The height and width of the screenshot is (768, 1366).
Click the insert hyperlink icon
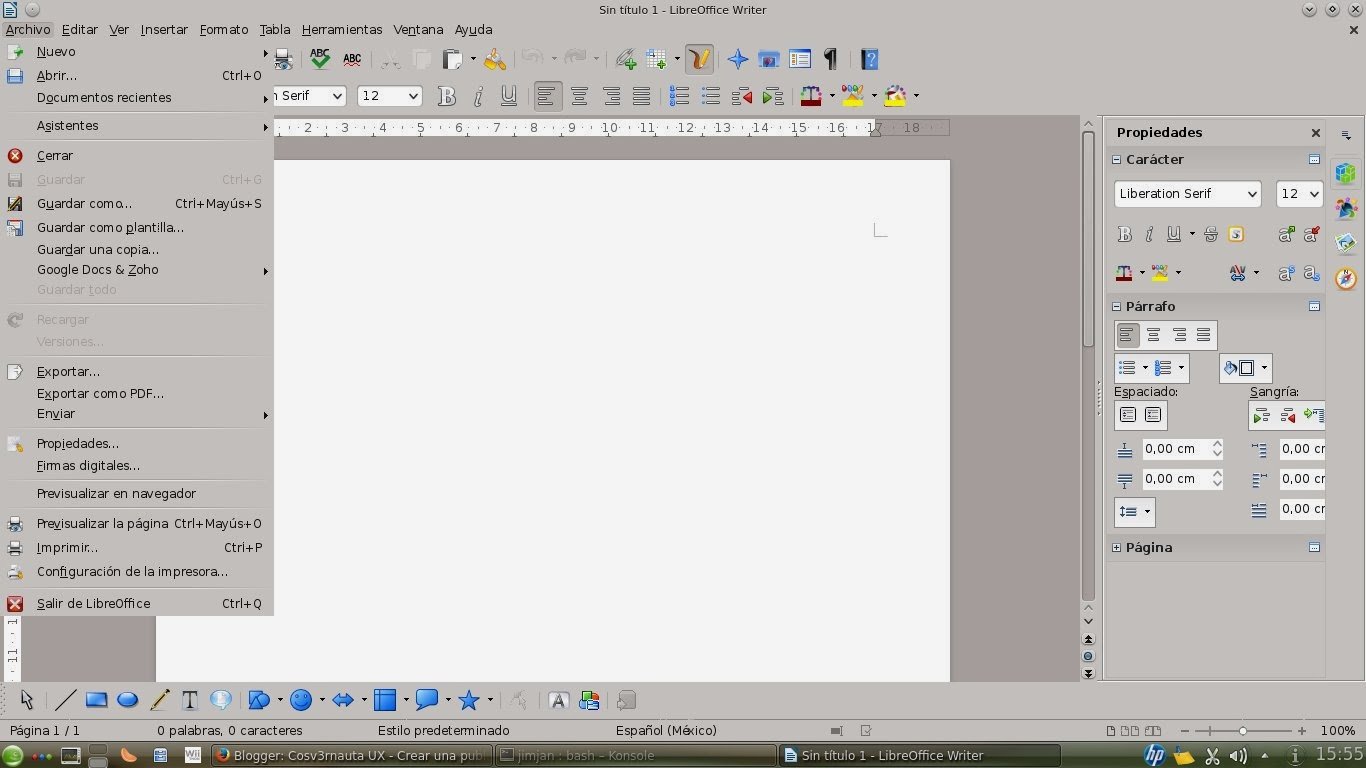pos(626,59)
